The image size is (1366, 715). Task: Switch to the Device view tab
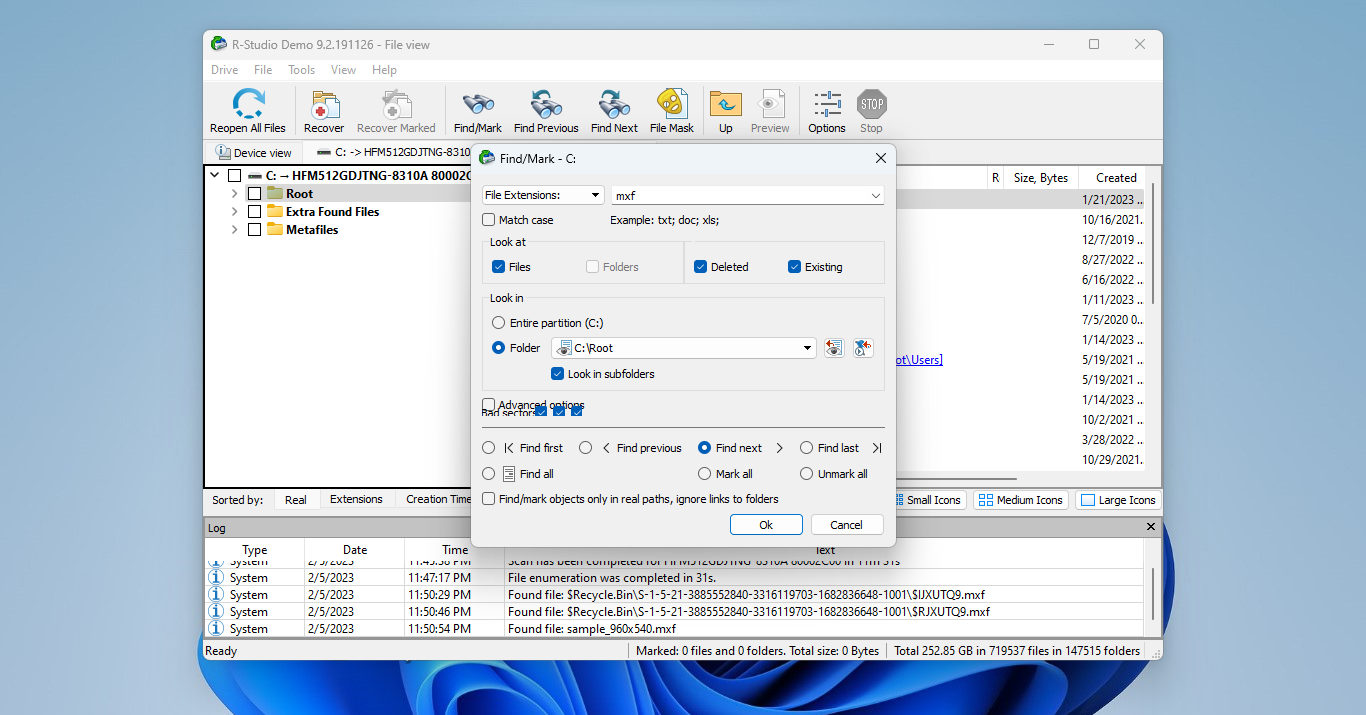point(254,153)
